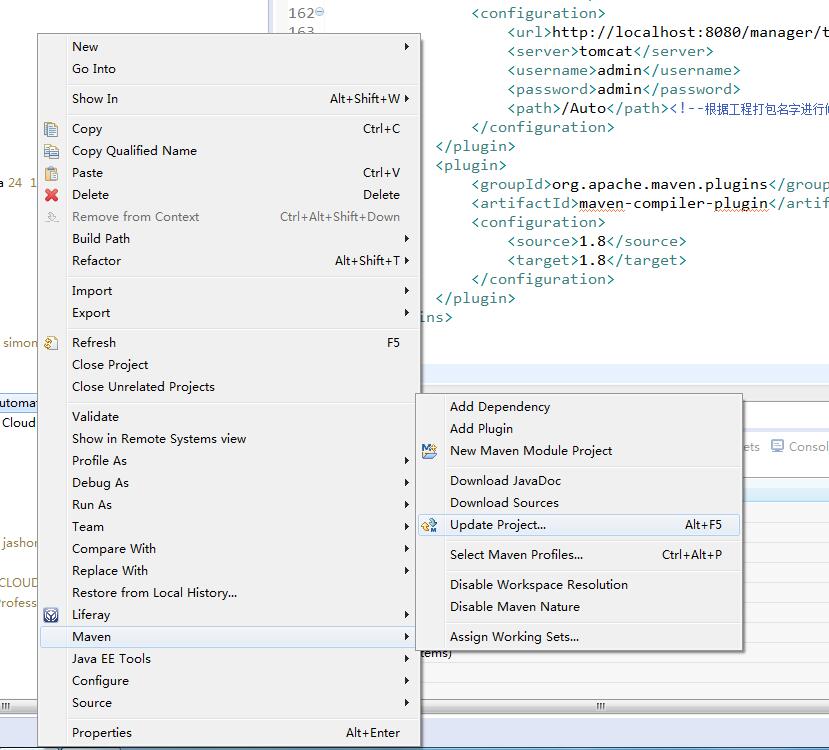
Task: Choose Assign Working Sets option
Action: click(x=579, y=637)
